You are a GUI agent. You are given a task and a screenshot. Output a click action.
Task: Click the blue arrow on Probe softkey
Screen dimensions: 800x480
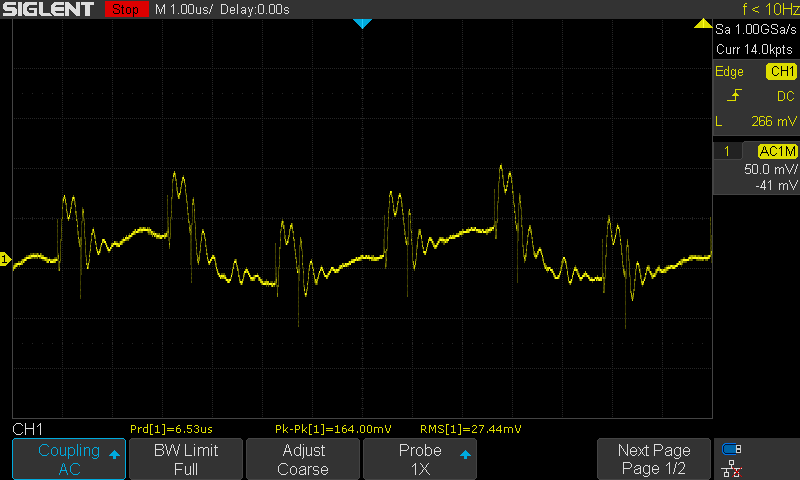point(465,454)
